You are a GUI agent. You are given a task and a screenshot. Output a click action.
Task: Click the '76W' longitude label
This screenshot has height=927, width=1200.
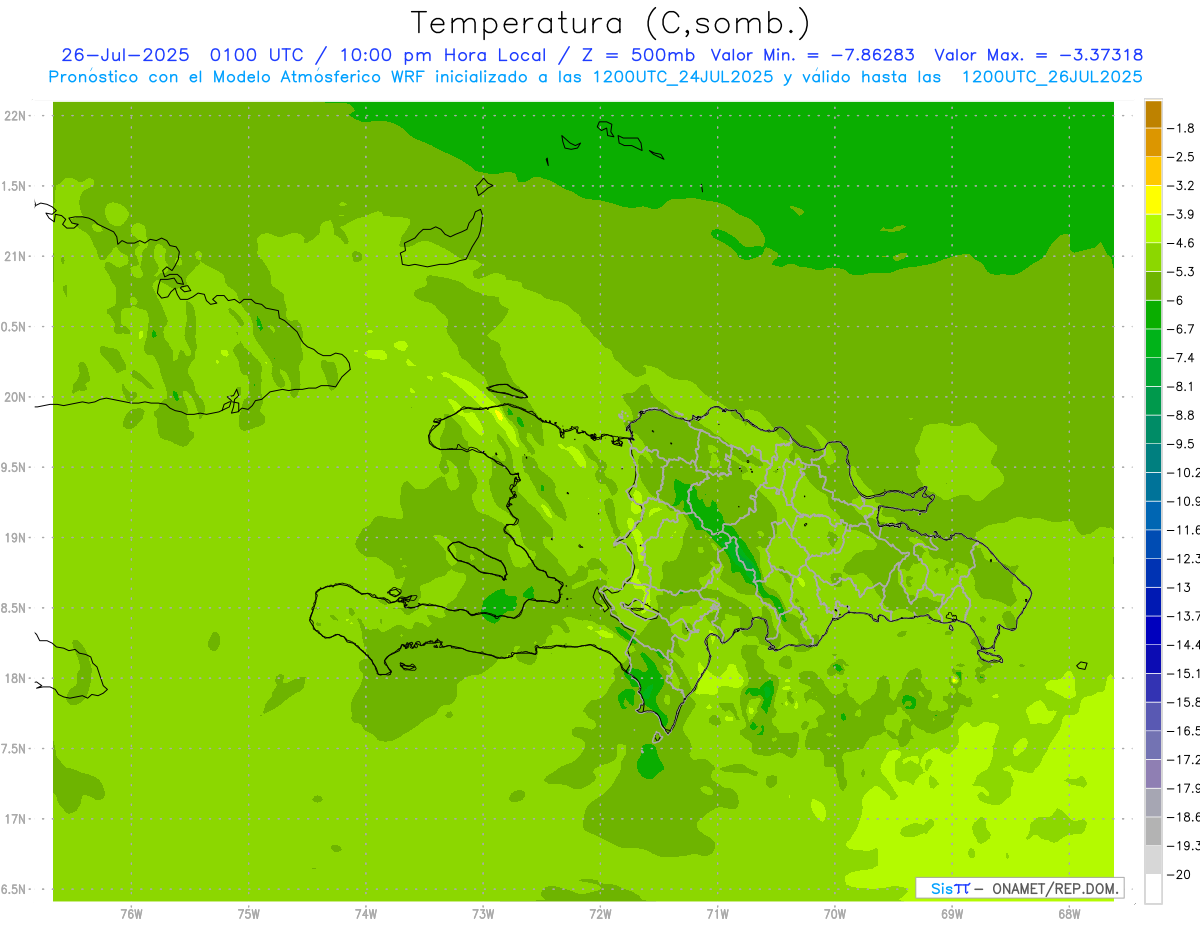pos(131,914)
